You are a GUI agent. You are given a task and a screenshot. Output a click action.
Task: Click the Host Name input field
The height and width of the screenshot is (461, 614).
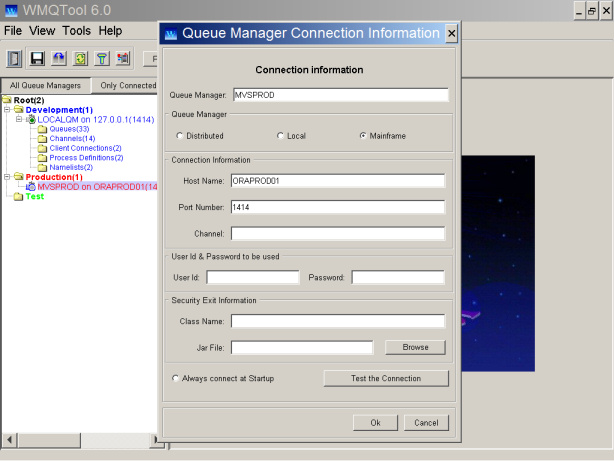pyautogui.click(x=338, y=181)
